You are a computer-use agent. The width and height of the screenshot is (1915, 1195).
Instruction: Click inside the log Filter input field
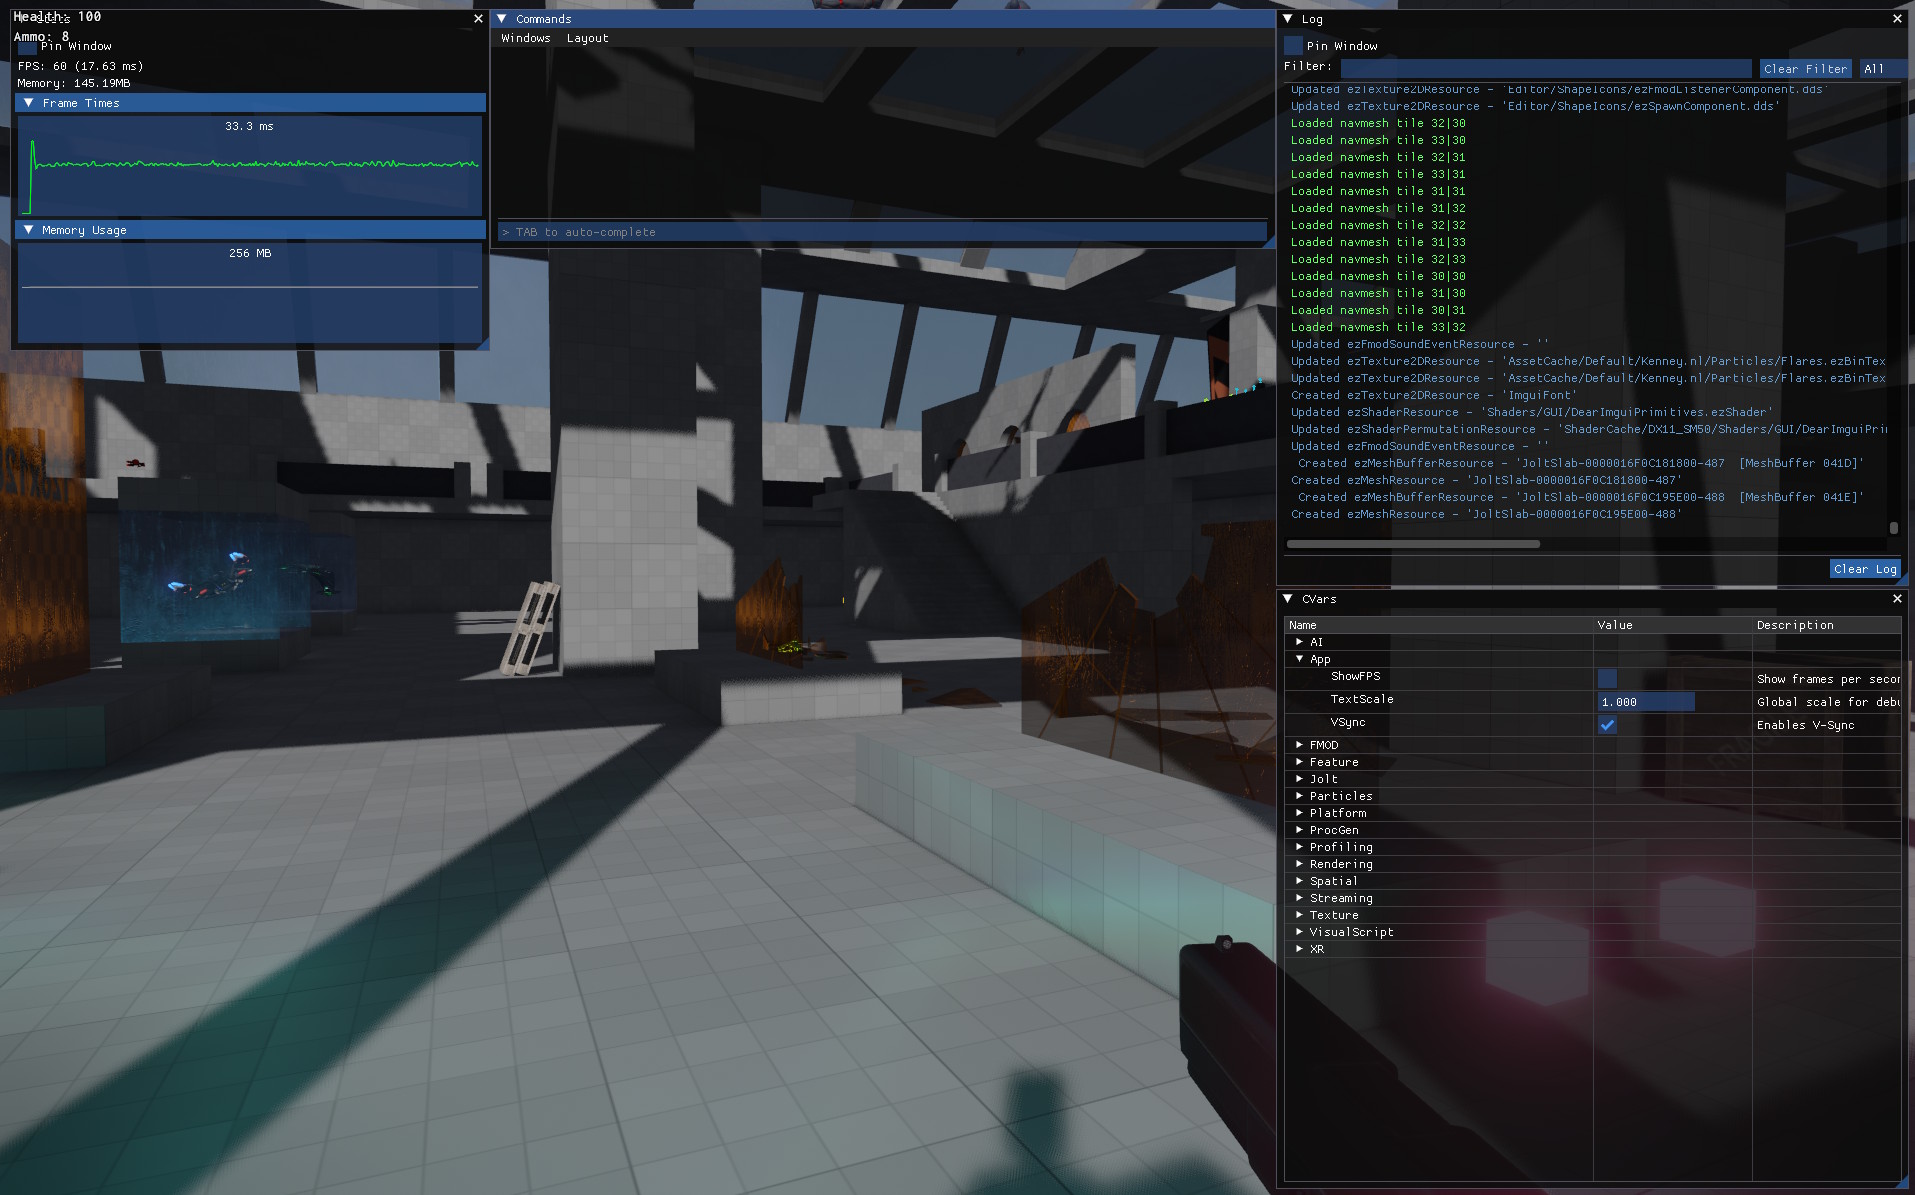1545,66
